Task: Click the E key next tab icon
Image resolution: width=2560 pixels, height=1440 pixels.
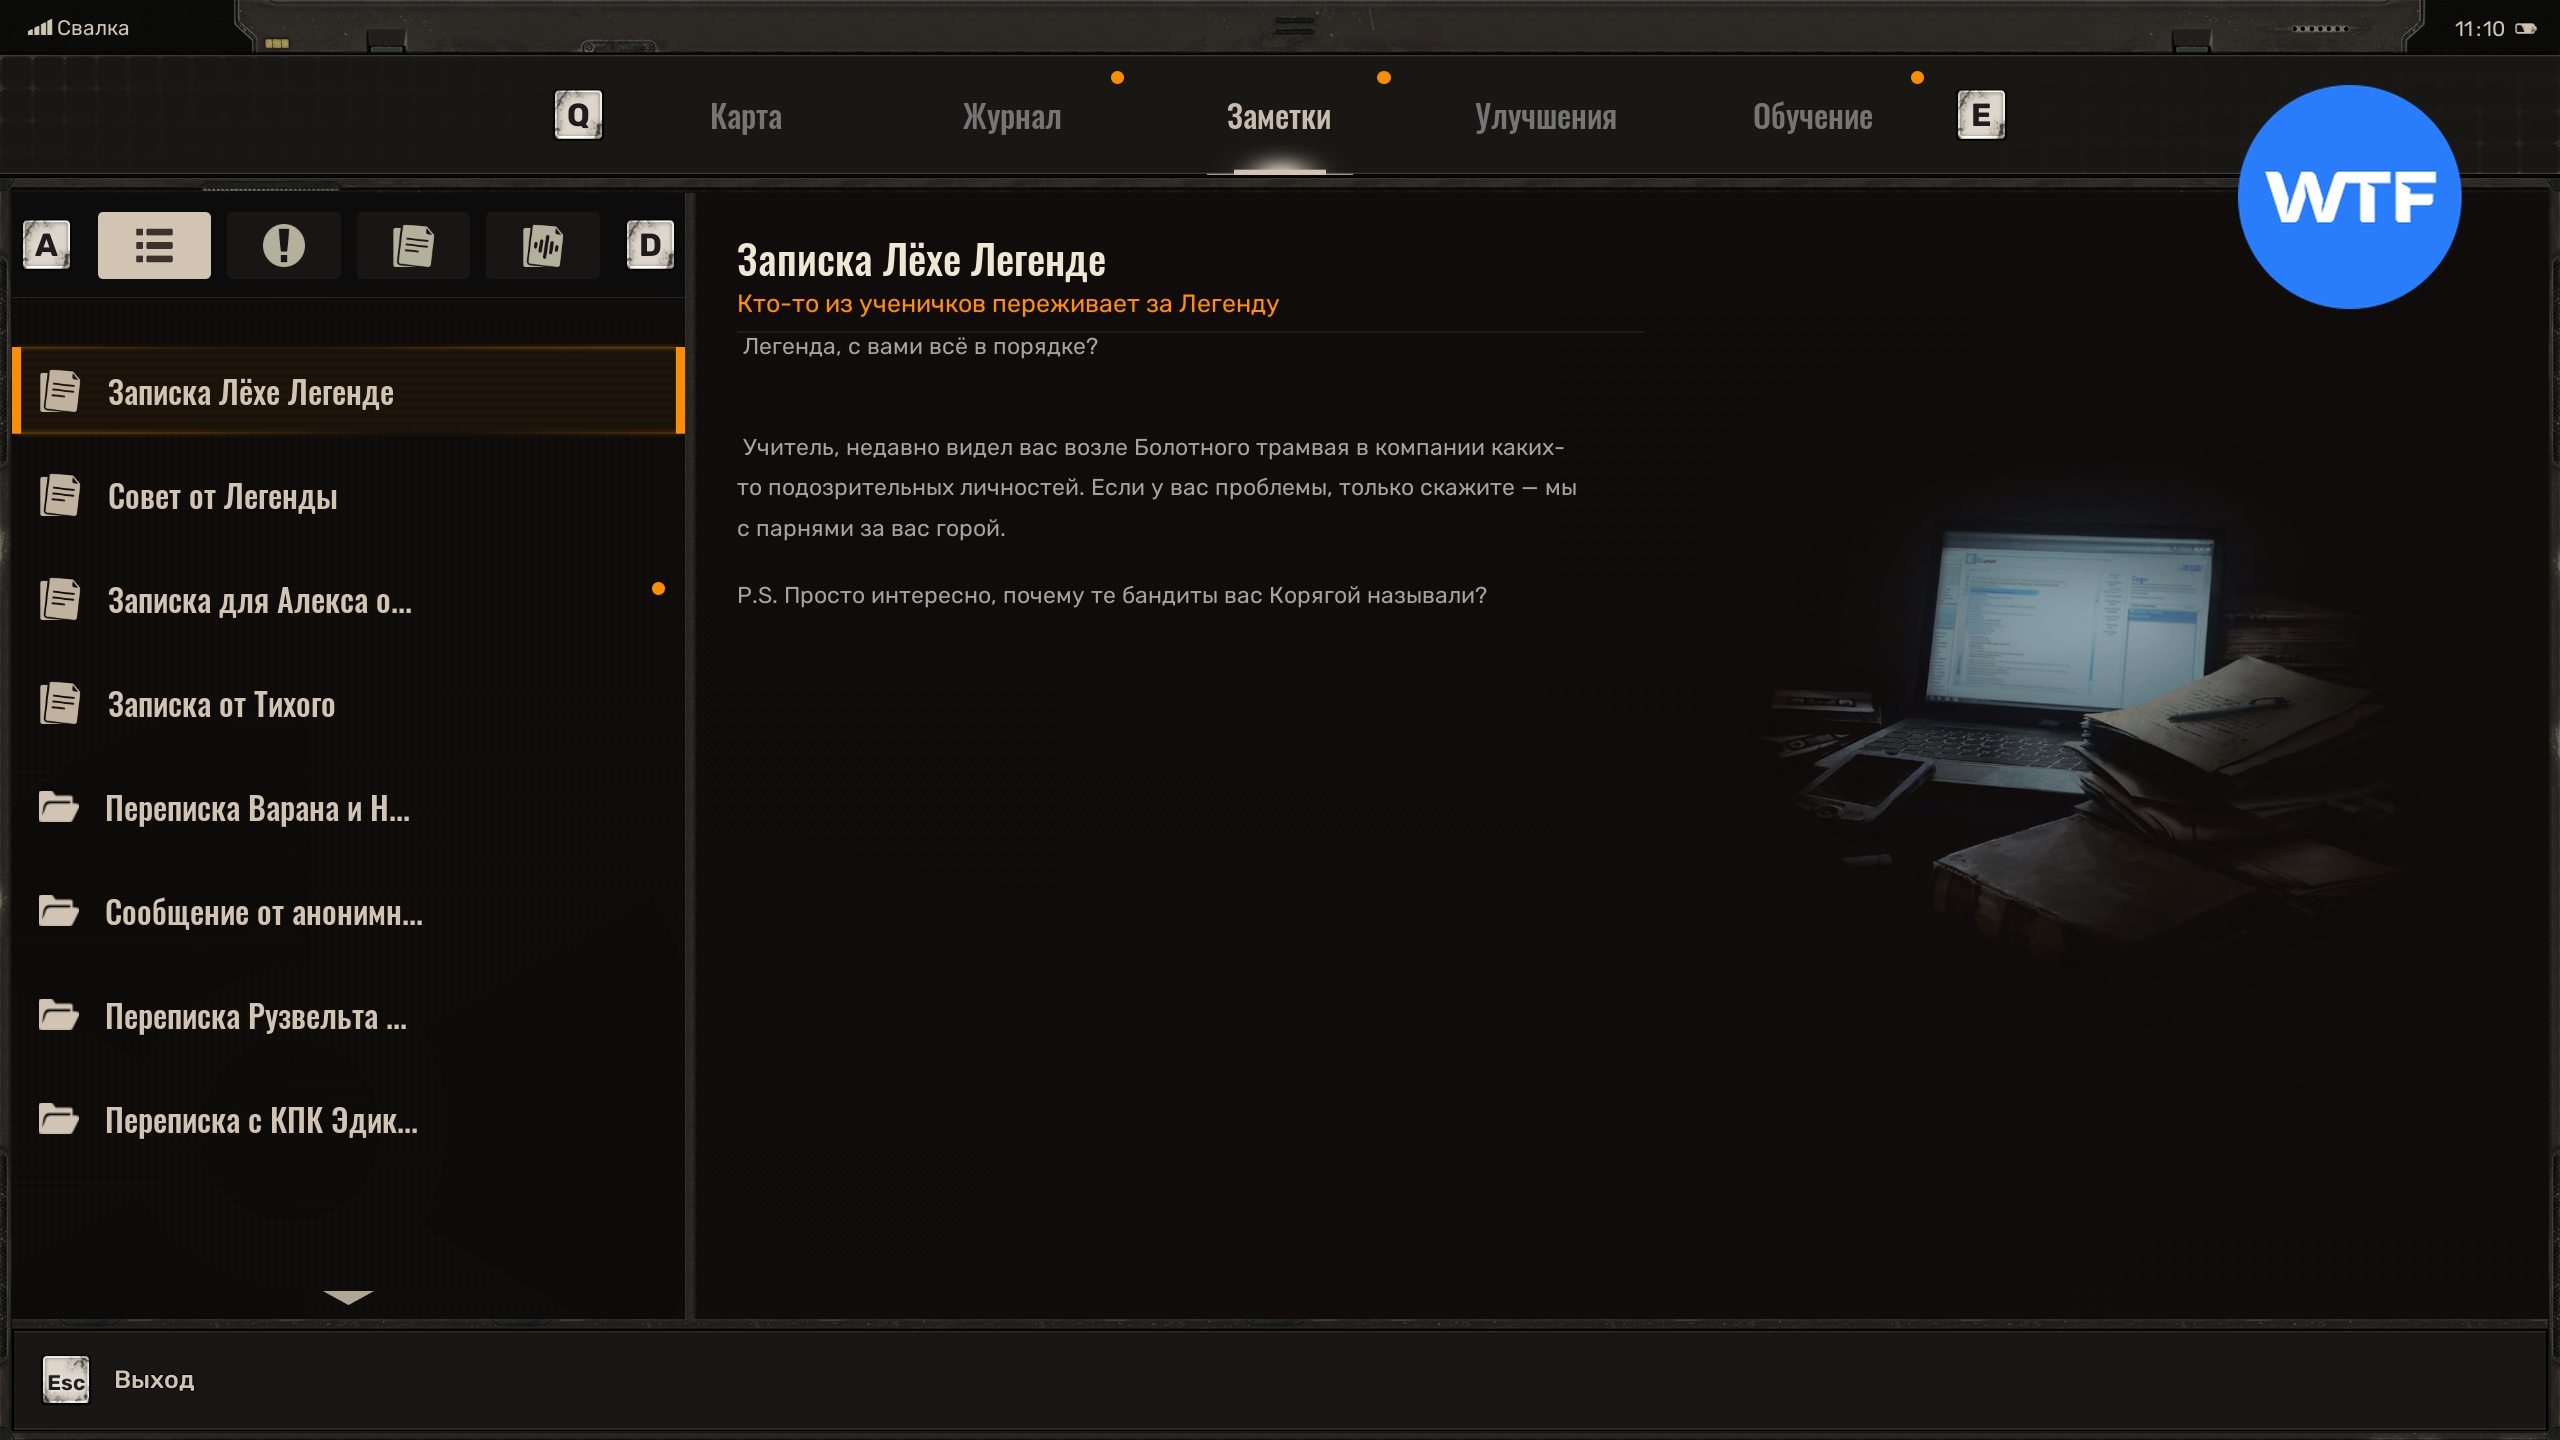Action: click(1980, 116)
